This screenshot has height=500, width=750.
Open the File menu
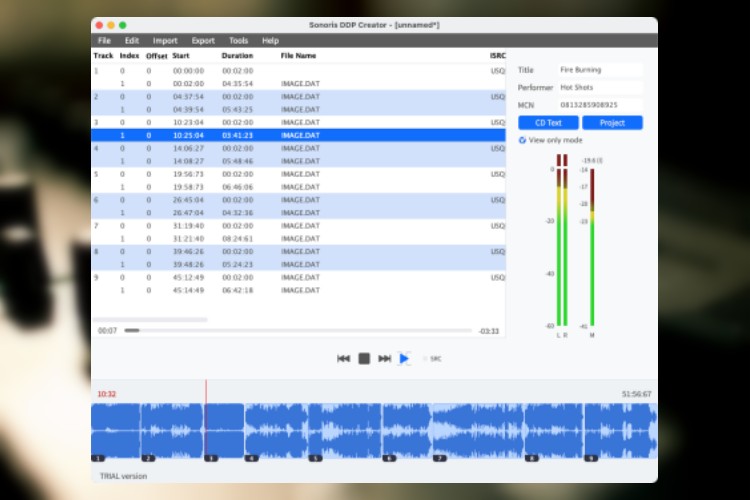coord(104,41)
